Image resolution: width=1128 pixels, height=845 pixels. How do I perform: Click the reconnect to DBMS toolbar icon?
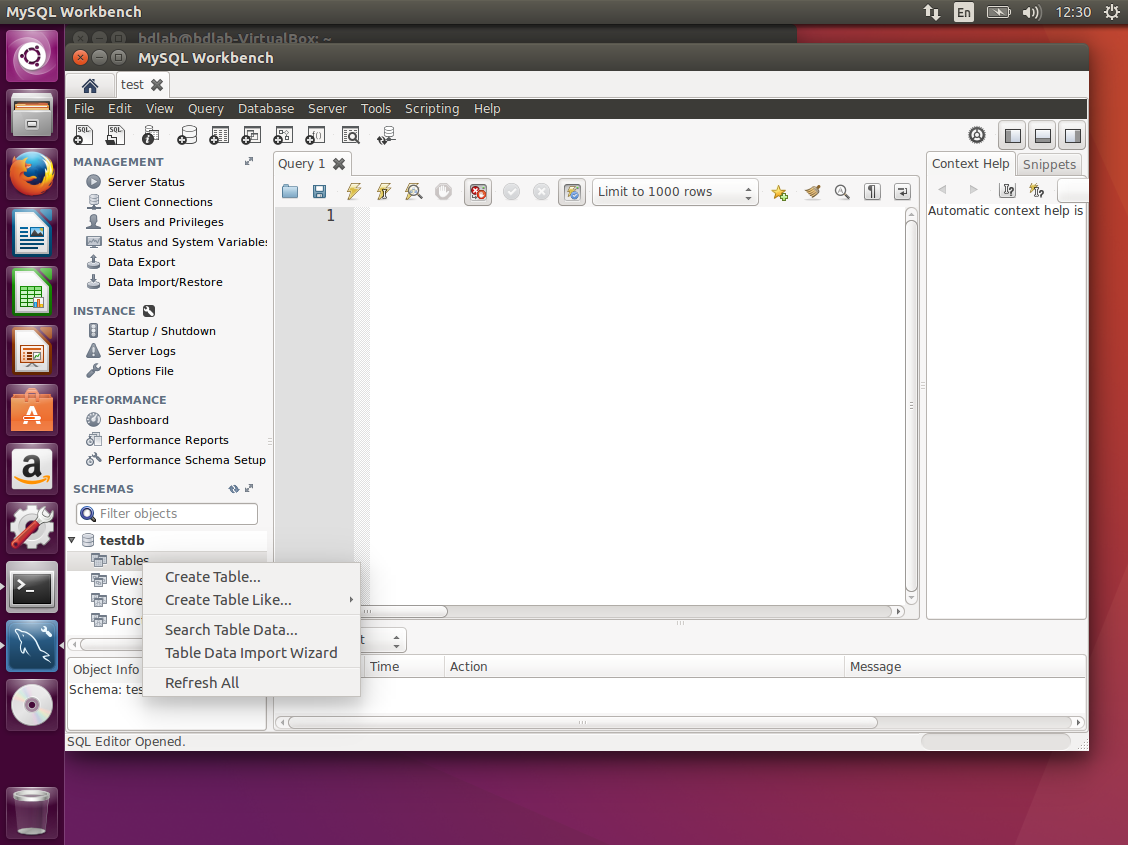386,135
